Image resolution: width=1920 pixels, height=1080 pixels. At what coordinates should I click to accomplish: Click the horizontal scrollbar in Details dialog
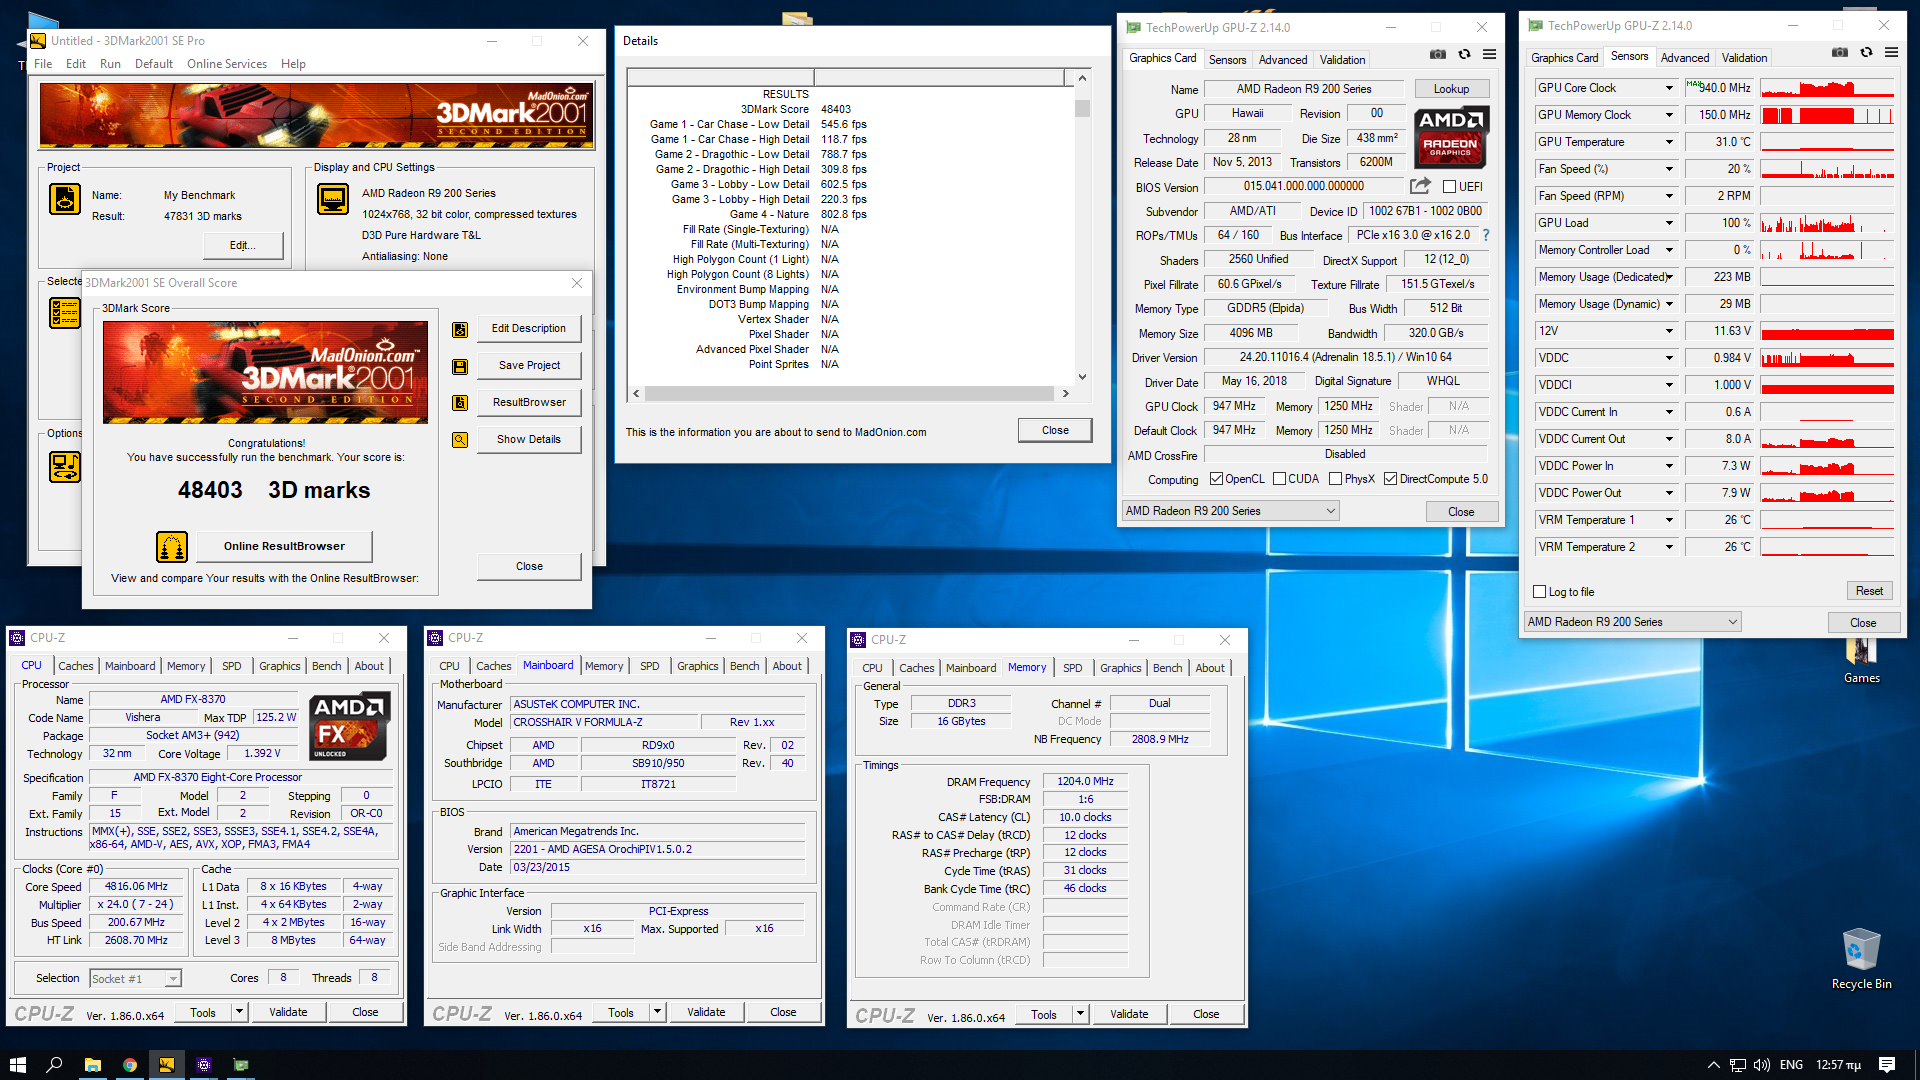tap(849, 394)
